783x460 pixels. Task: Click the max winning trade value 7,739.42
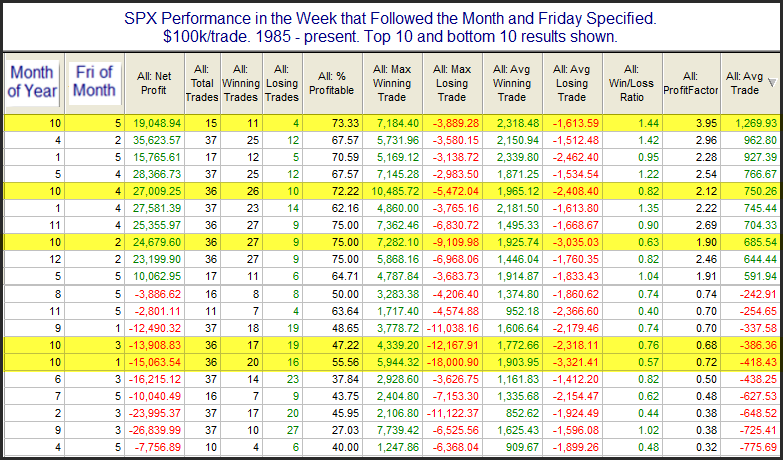coord(399,431)
